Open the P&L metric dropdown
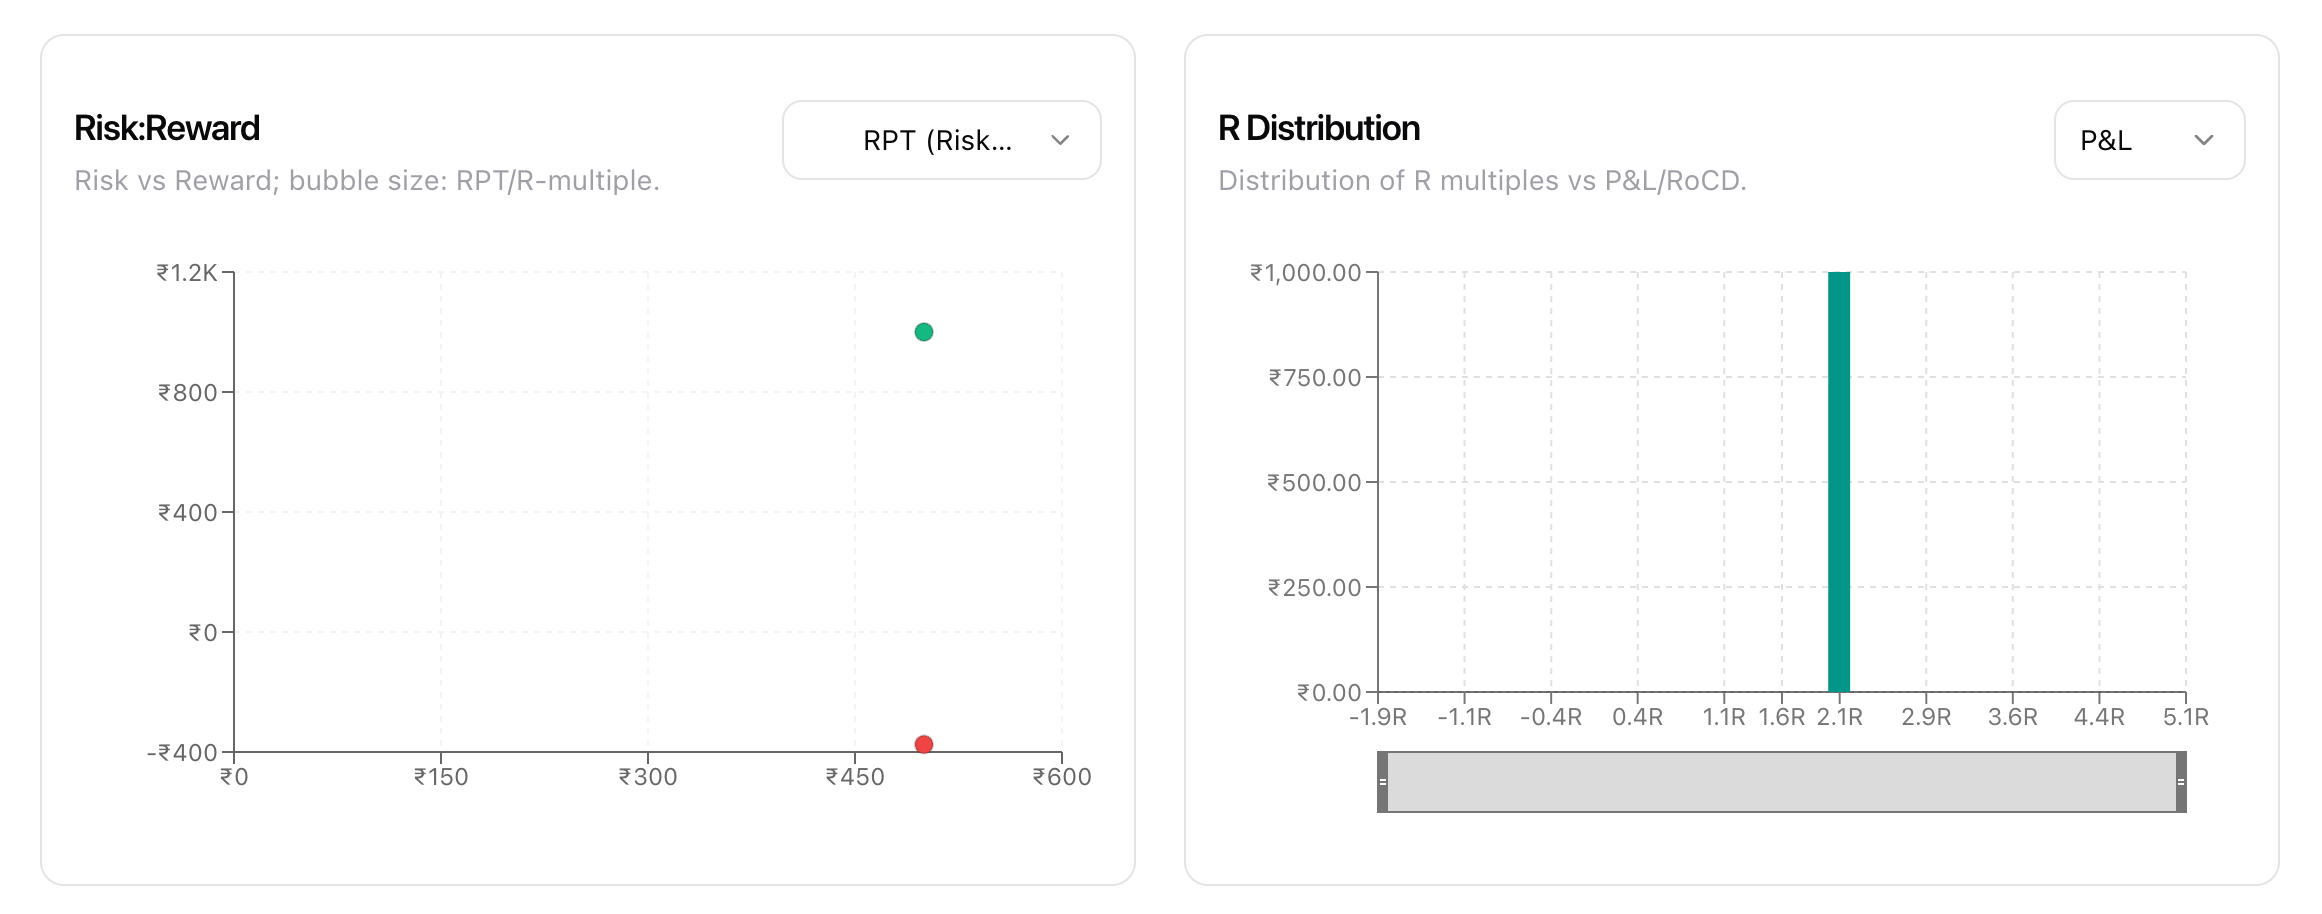Viewport: 2322px width, 914px height. 2148,140
